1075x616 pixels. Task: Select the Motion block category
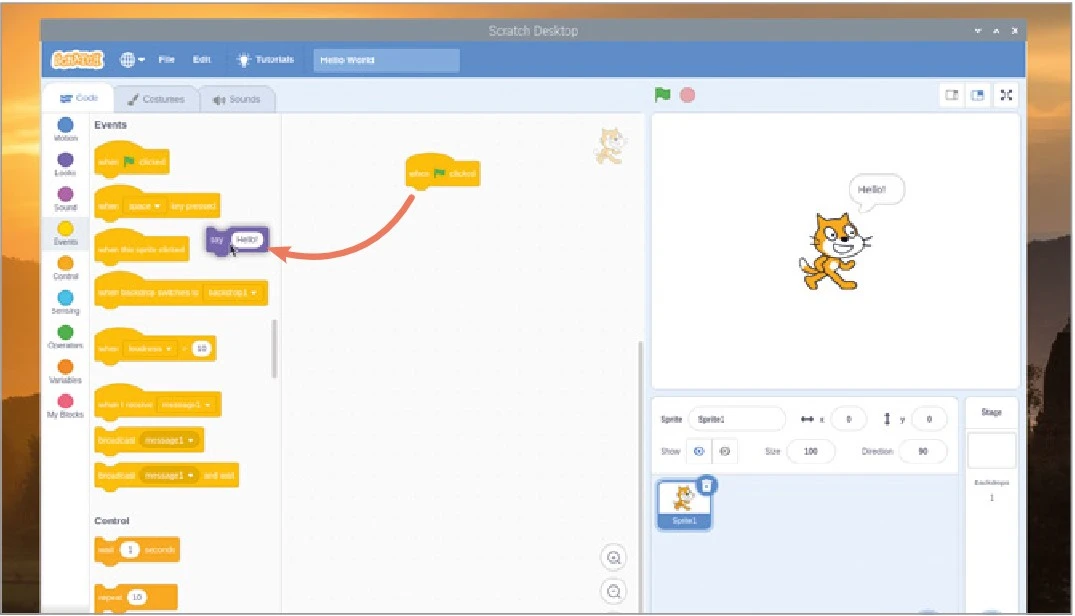click(x=66, y=126)
